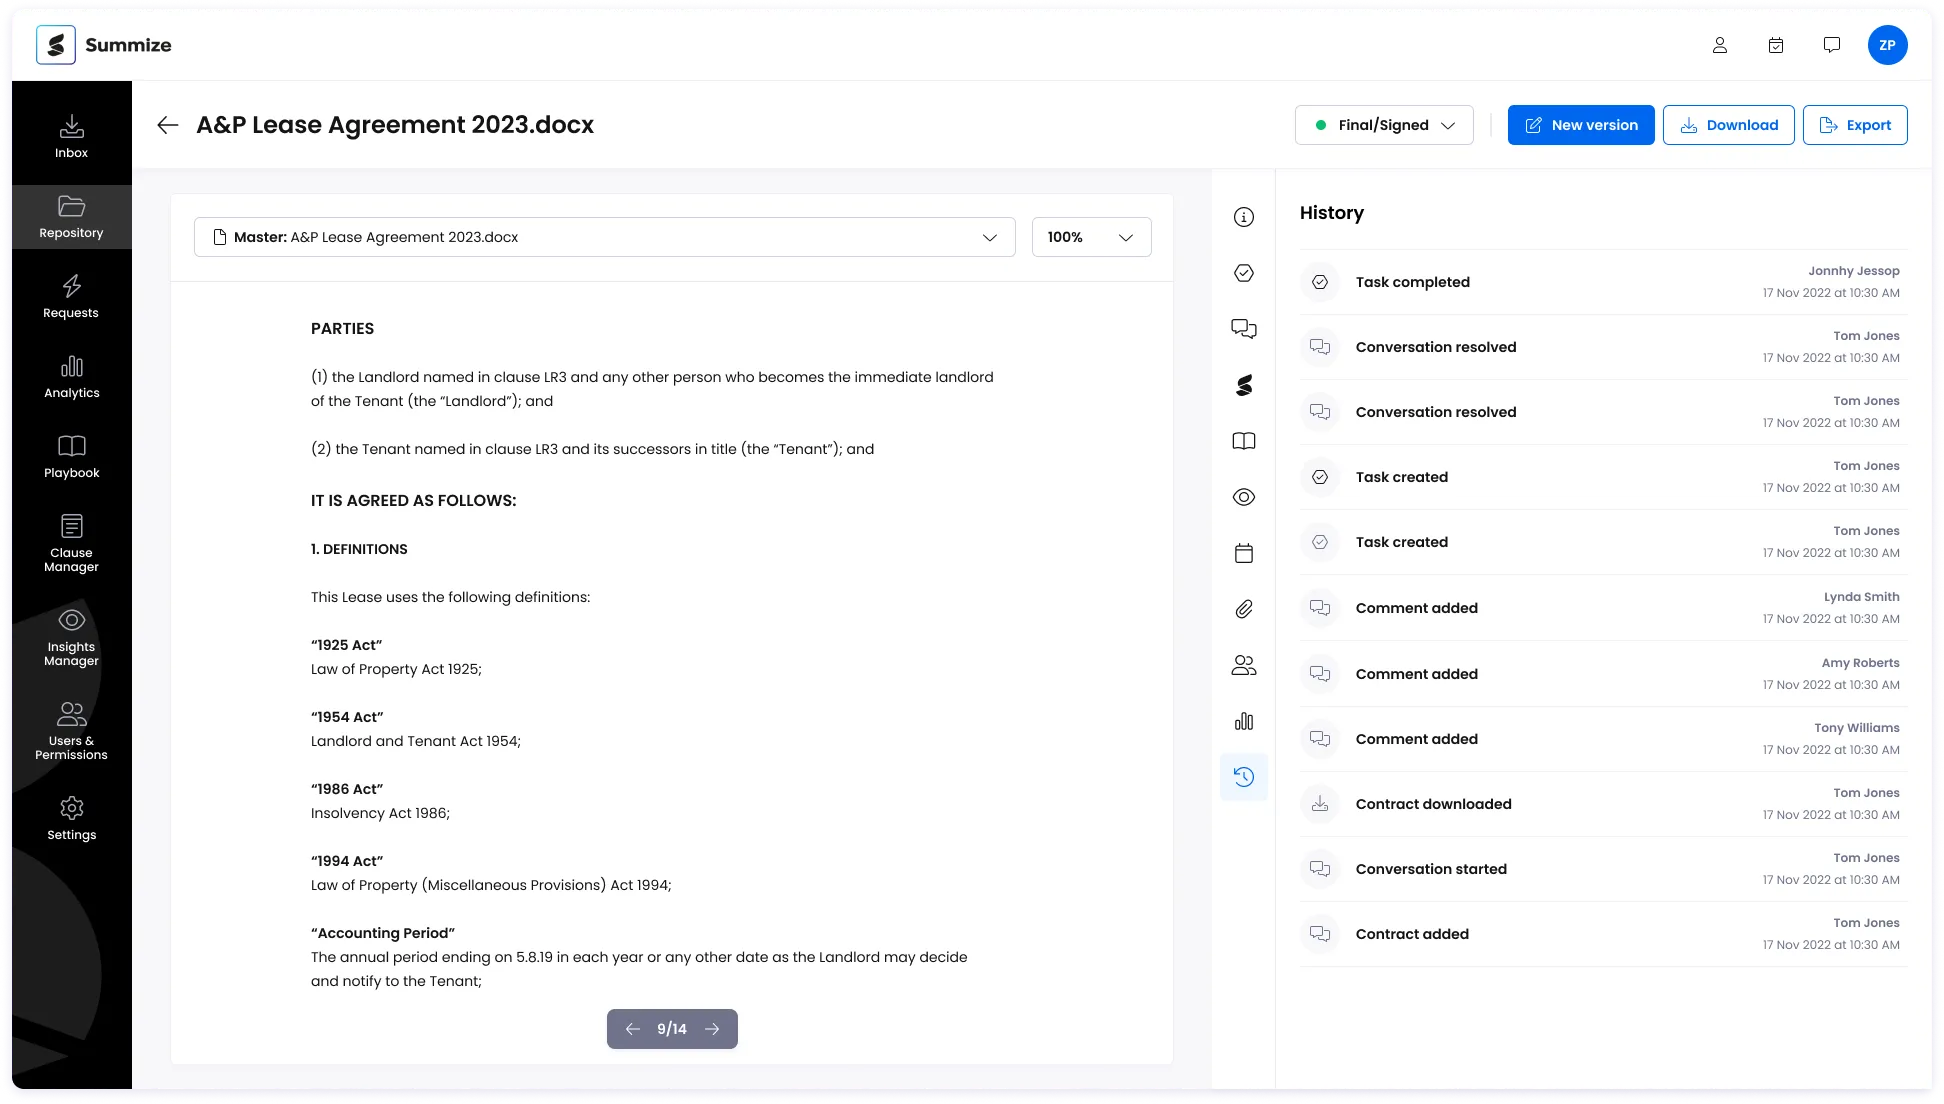
Task: Export the lease agreement via Export button
Action: pyautogui.click(x=1855, y=124)
